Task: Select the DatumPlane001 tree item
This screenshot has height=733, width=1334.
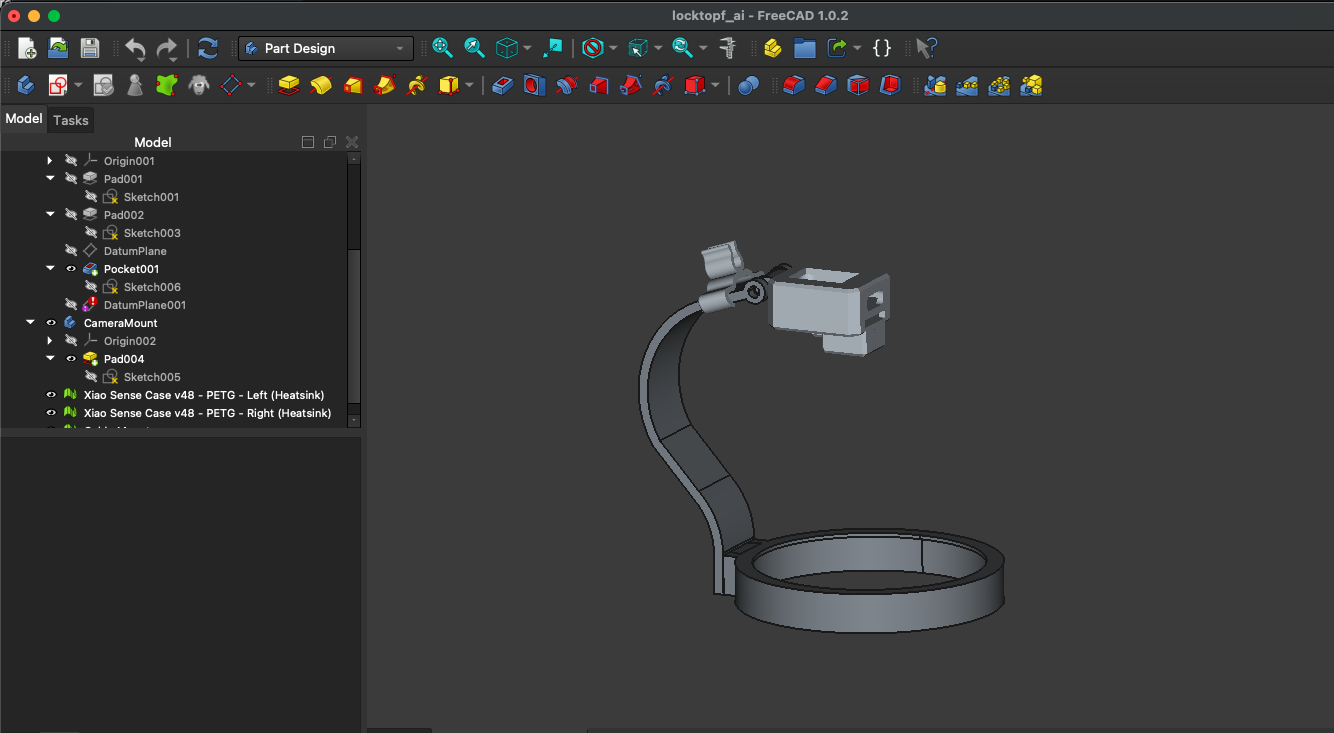Action: click(x=144, y=305)
